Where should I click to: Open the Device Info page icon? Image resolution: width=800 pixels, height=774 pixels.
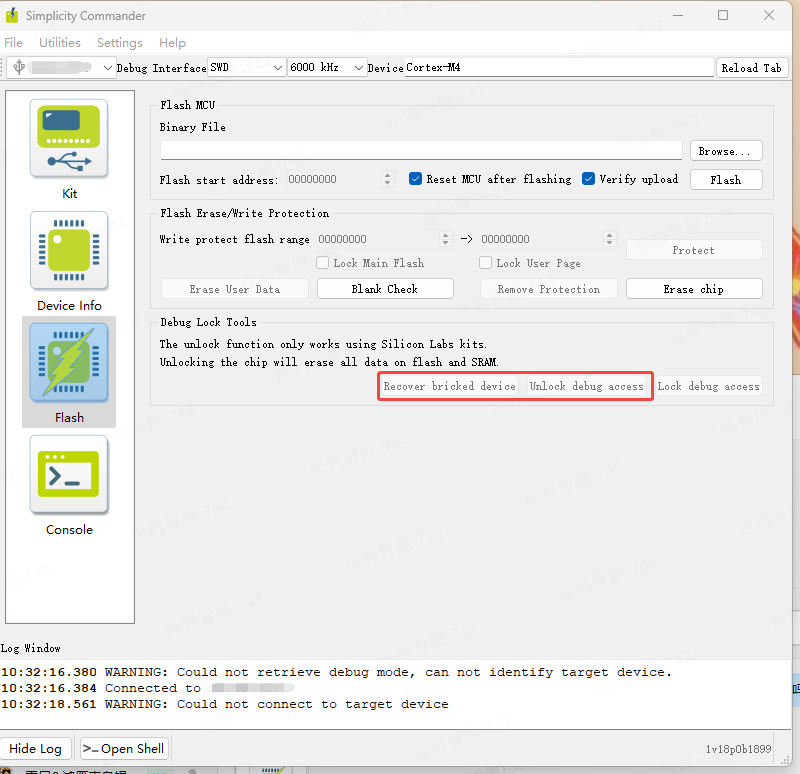click(69, 251)
